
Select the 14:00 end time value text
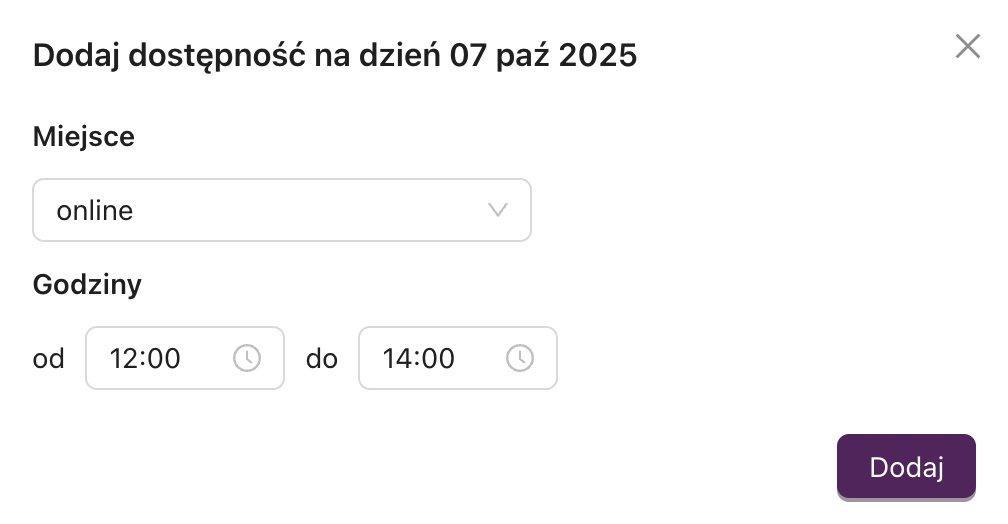point(418,358)
